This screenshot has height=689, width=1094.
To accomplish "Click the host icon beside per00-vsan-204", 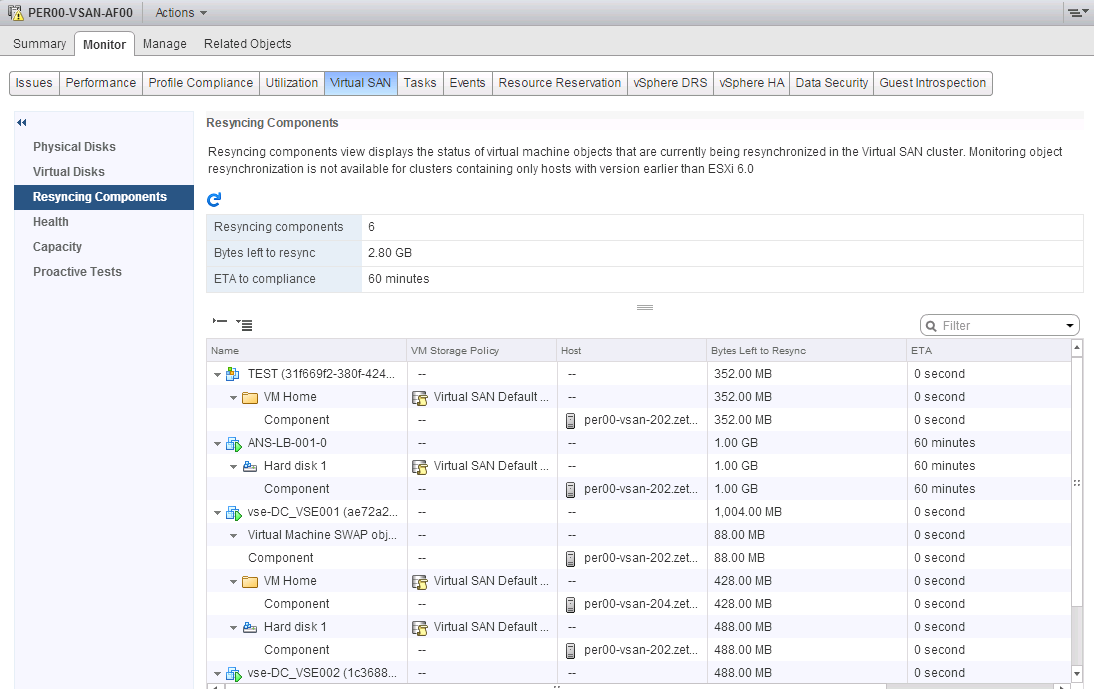I will point(570,605).
